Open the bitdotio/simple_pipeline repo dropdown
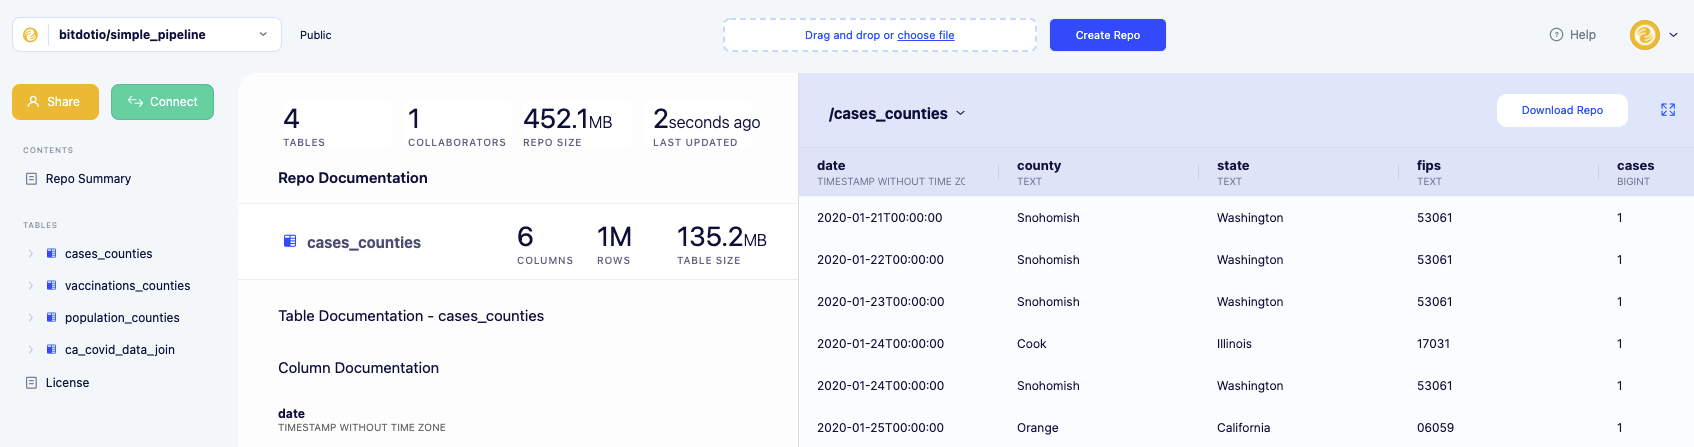This screenshot has width=1694, height=447. (263, 35)
